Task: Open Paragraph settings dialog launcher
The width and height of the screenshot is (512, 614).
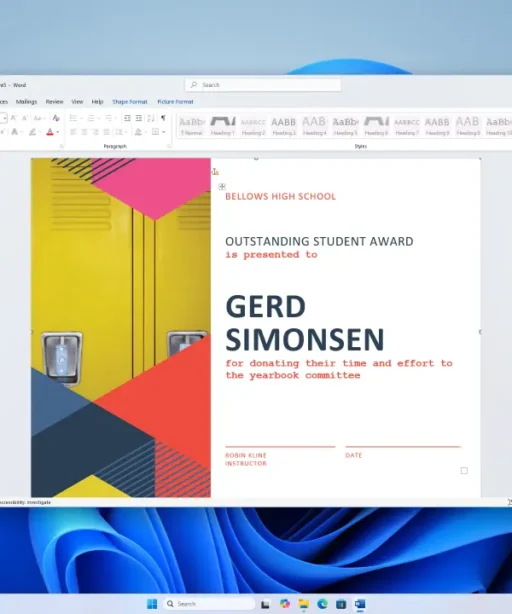Action: (x=169, y=146)
